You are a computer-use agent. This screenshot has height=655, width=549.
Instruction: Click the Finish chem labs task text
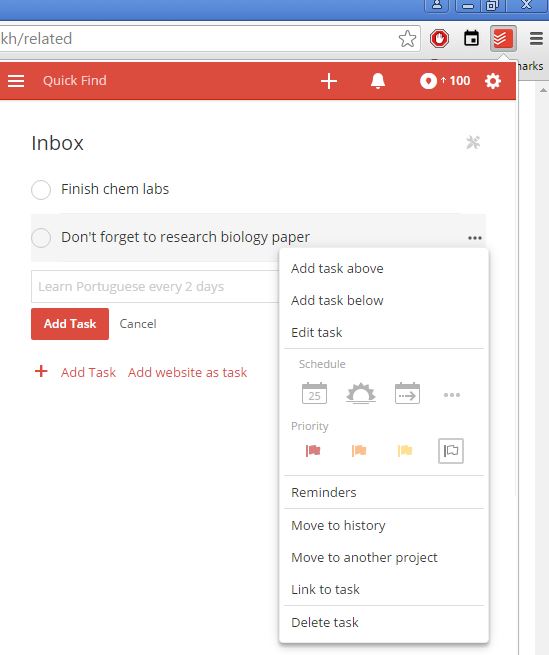coord(115,189)
